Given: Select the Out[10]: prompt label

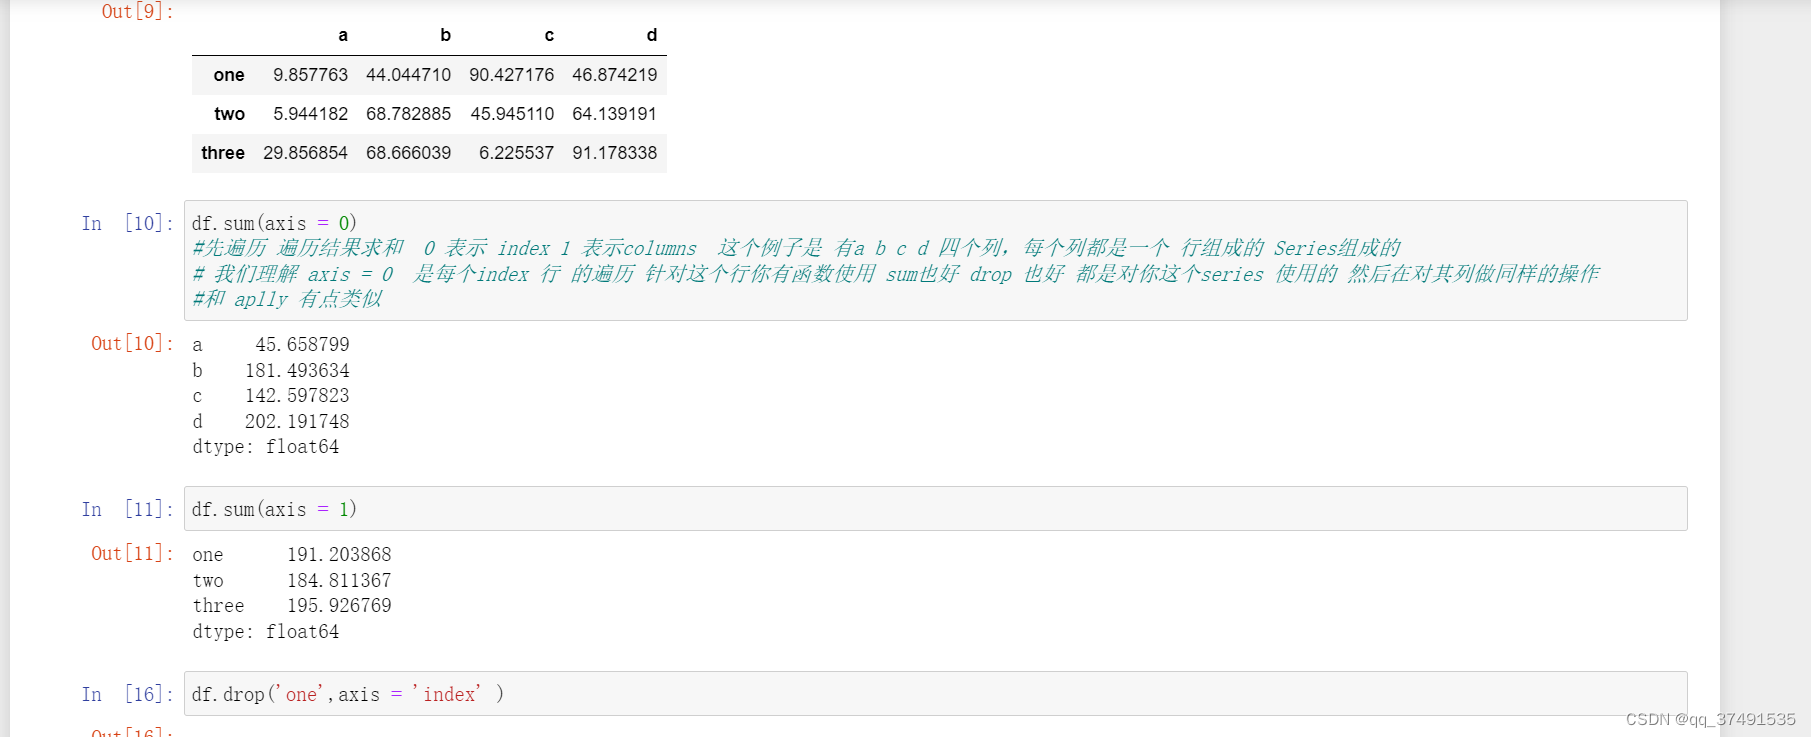Looking at the screenshot, I should pyautogui.click(x=132, y=343).
